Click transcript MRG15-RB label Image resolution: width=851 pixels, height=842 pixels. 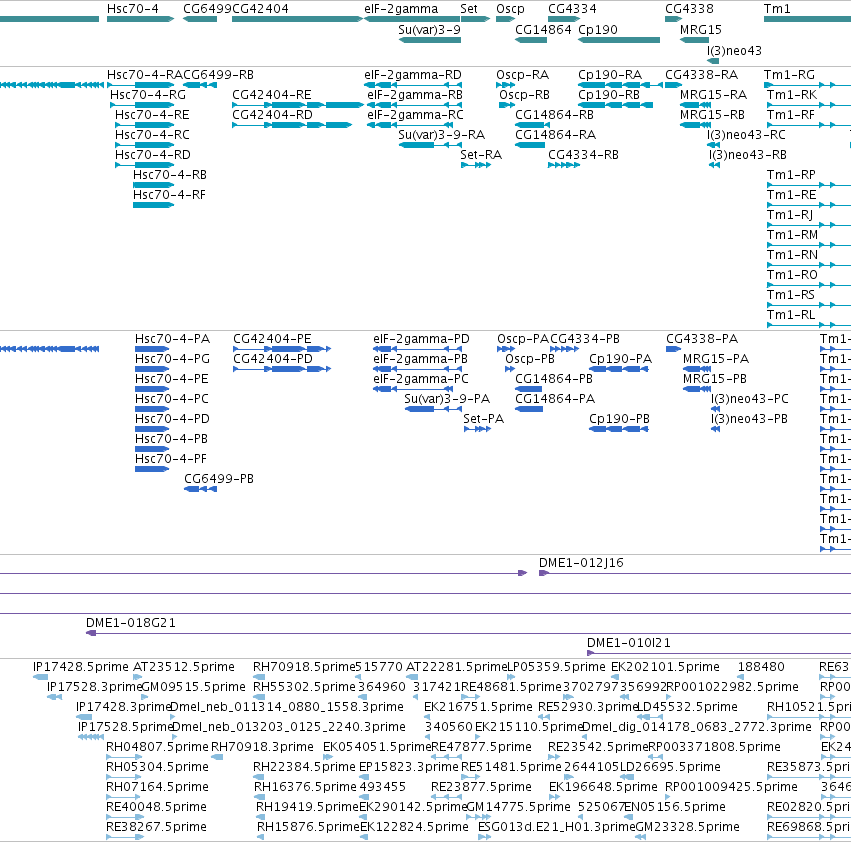tap(712, 115)
